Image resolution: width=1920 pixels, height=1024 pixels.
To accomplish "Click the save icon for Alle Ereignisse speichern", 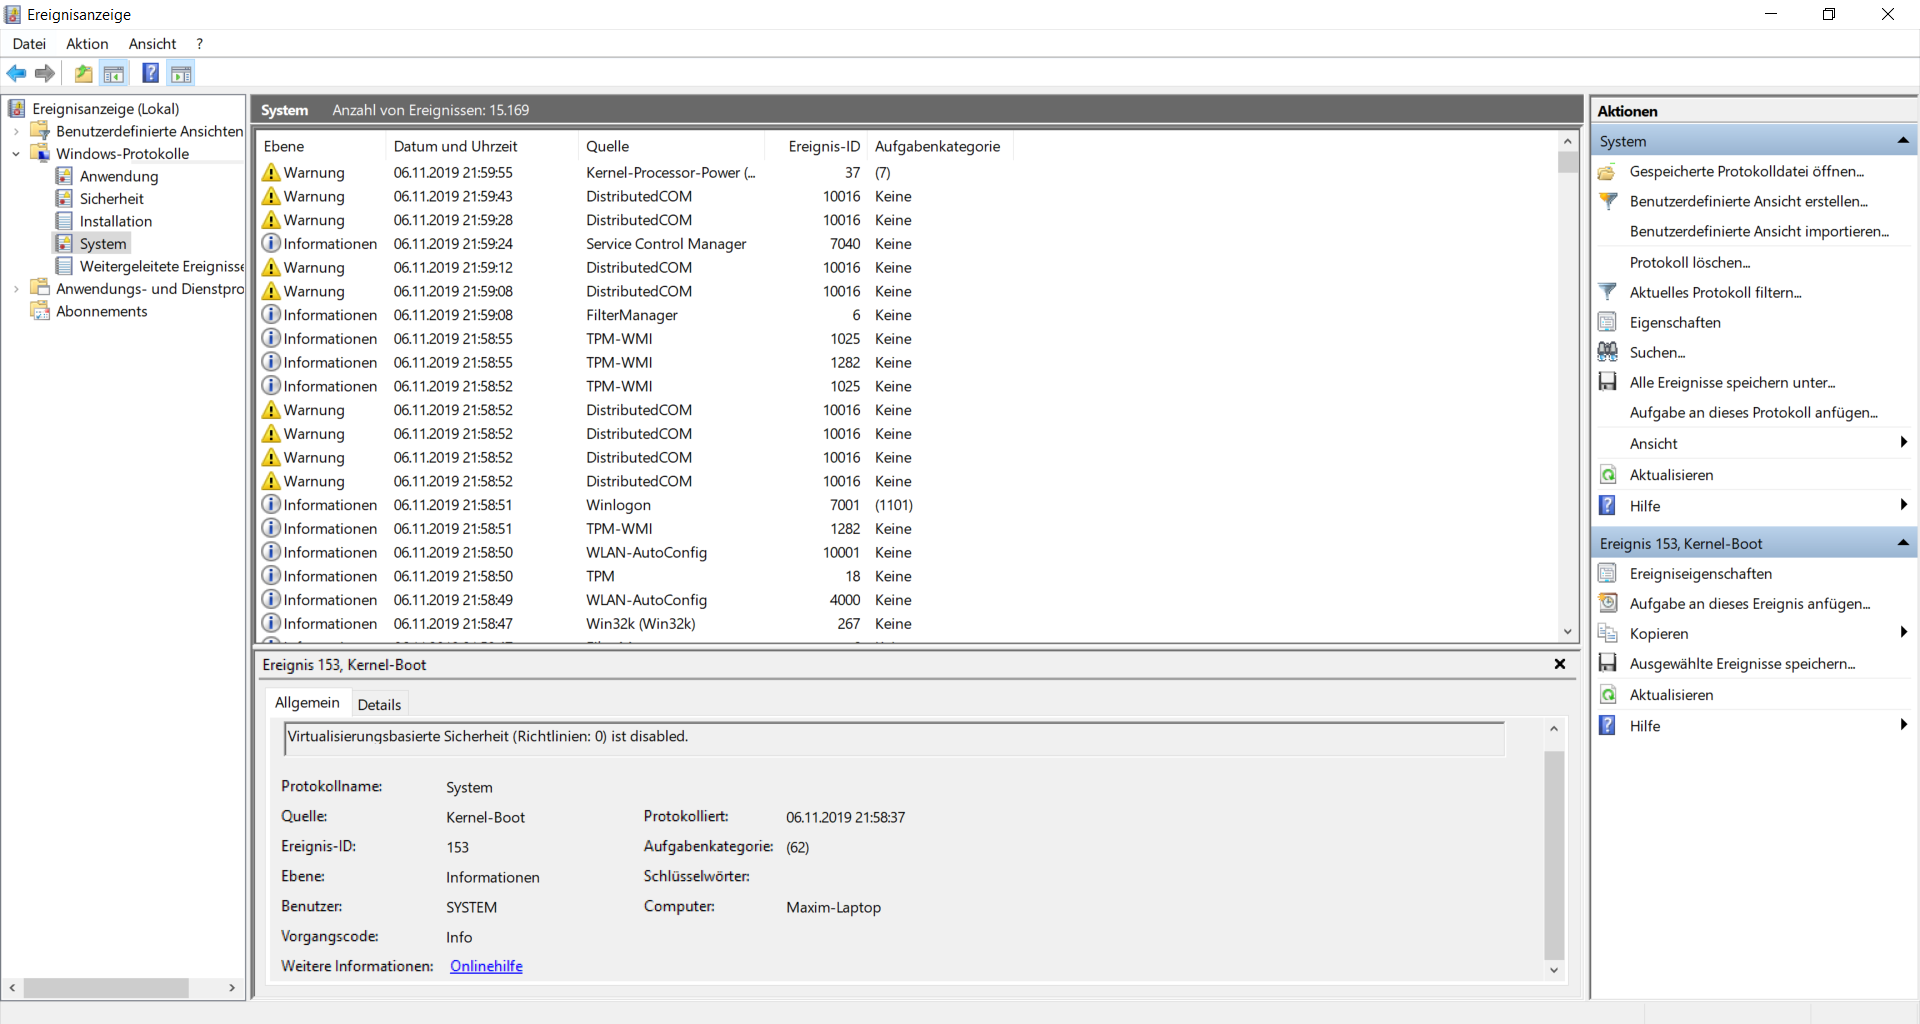I will coord(1608,382).
